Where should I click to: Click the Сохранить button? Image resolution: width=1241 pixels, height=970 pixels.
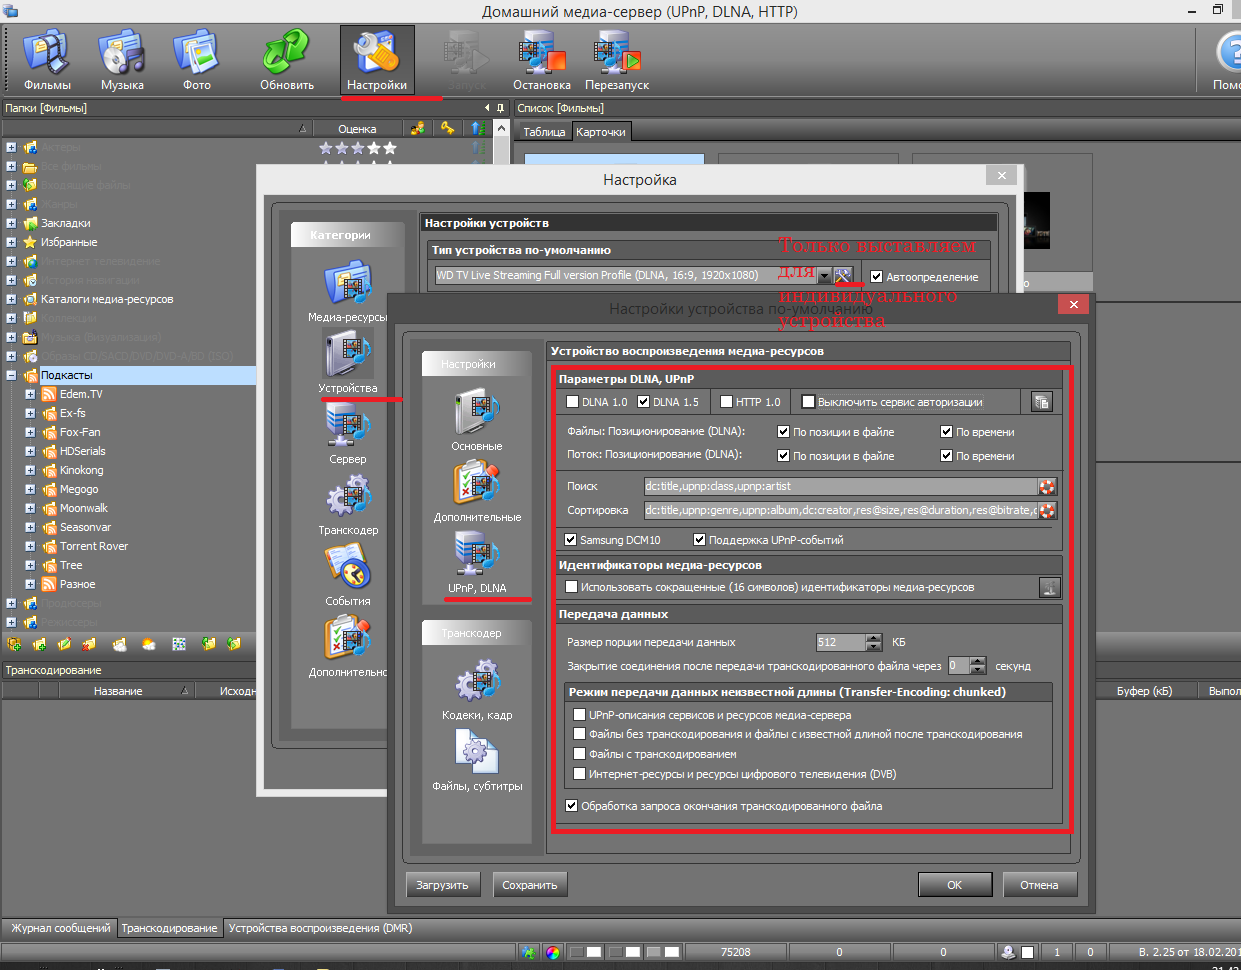coord(529,885)
